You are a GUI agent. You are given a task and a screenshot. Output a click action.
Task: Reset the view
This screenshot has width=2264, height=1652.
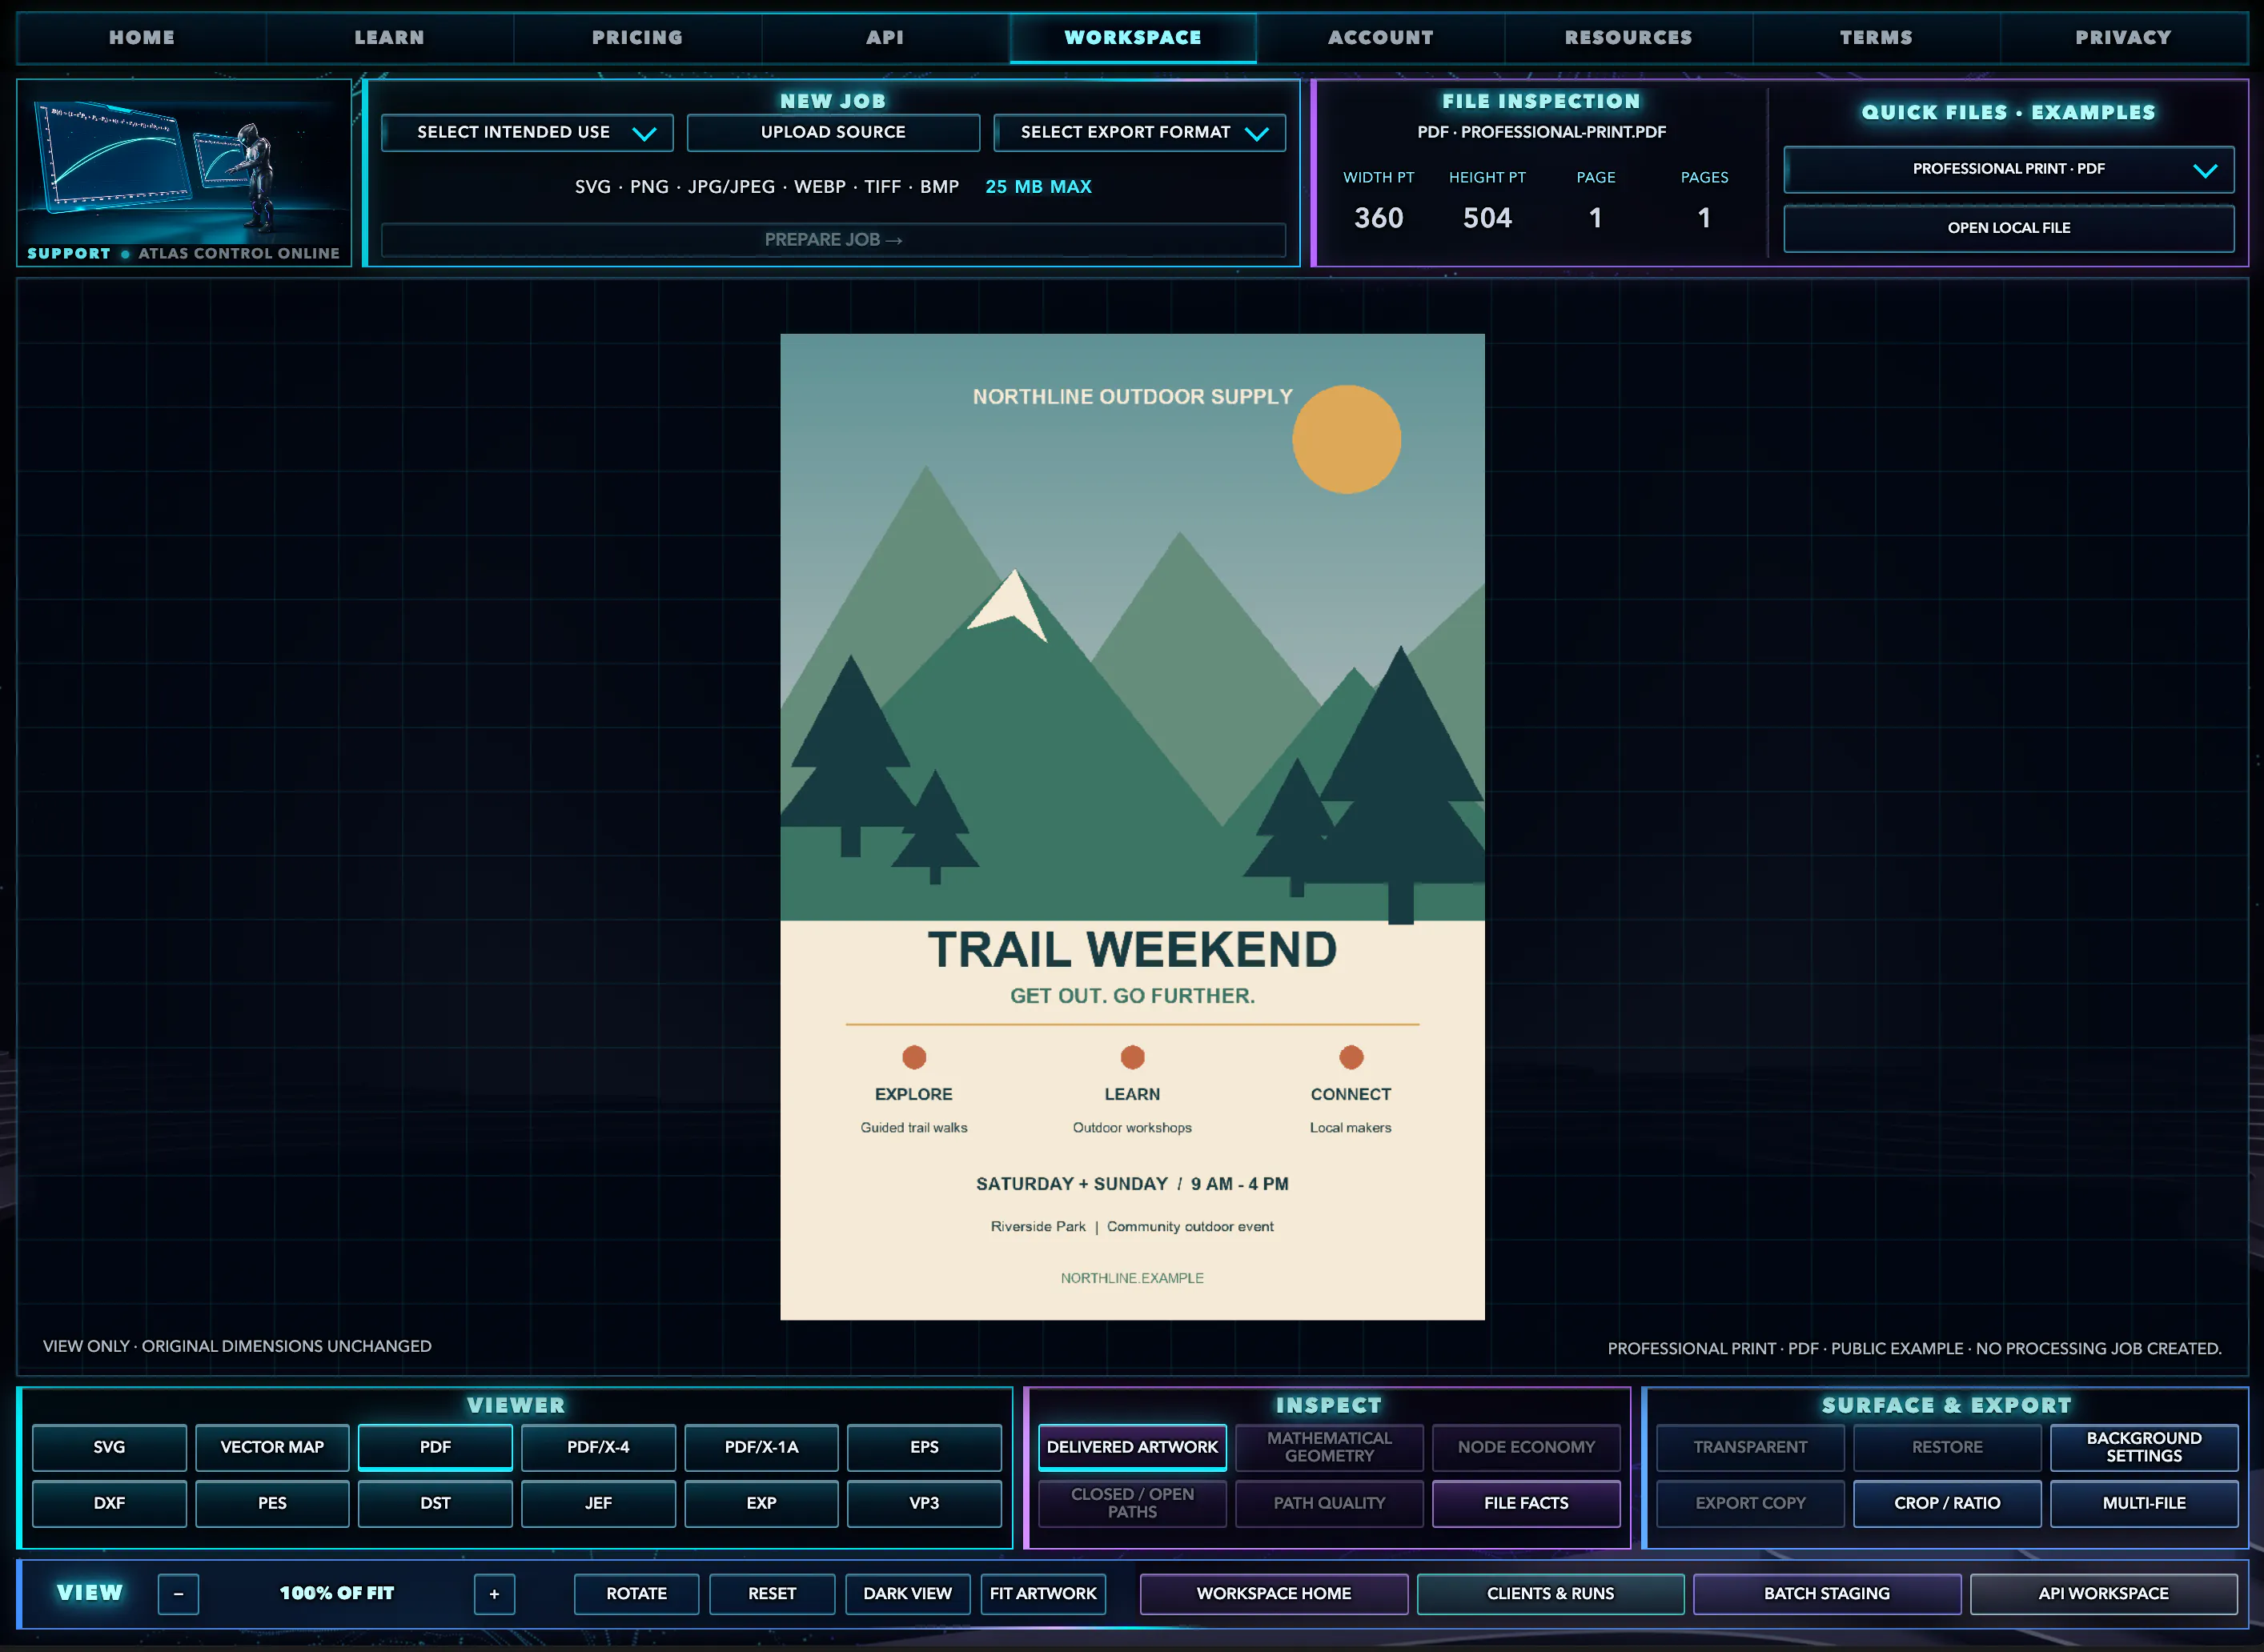(x=772, y=1594)
